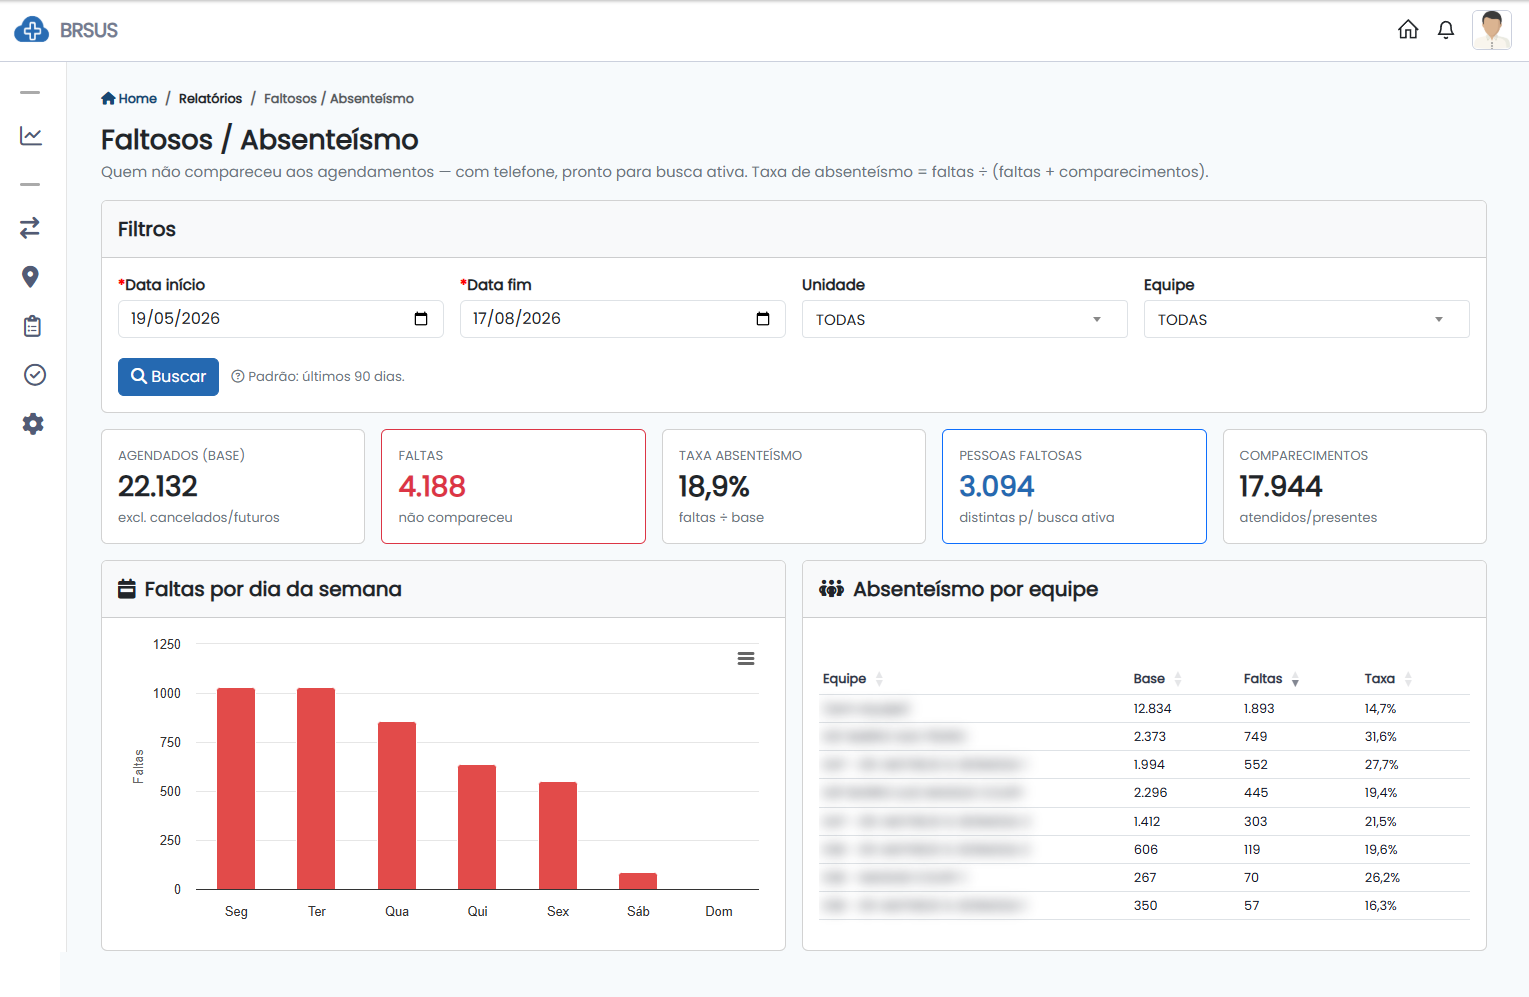Click the BRSUS cloud logo icon

coord(31,30)
